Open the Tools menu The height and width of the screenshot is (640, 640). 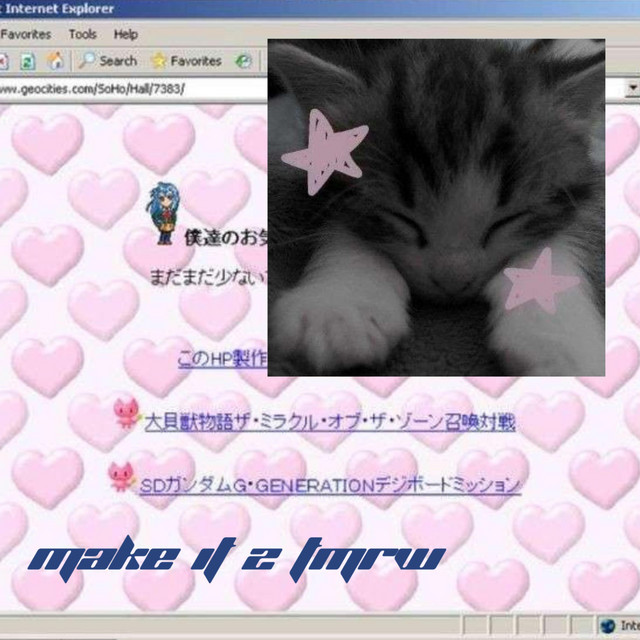83,34
